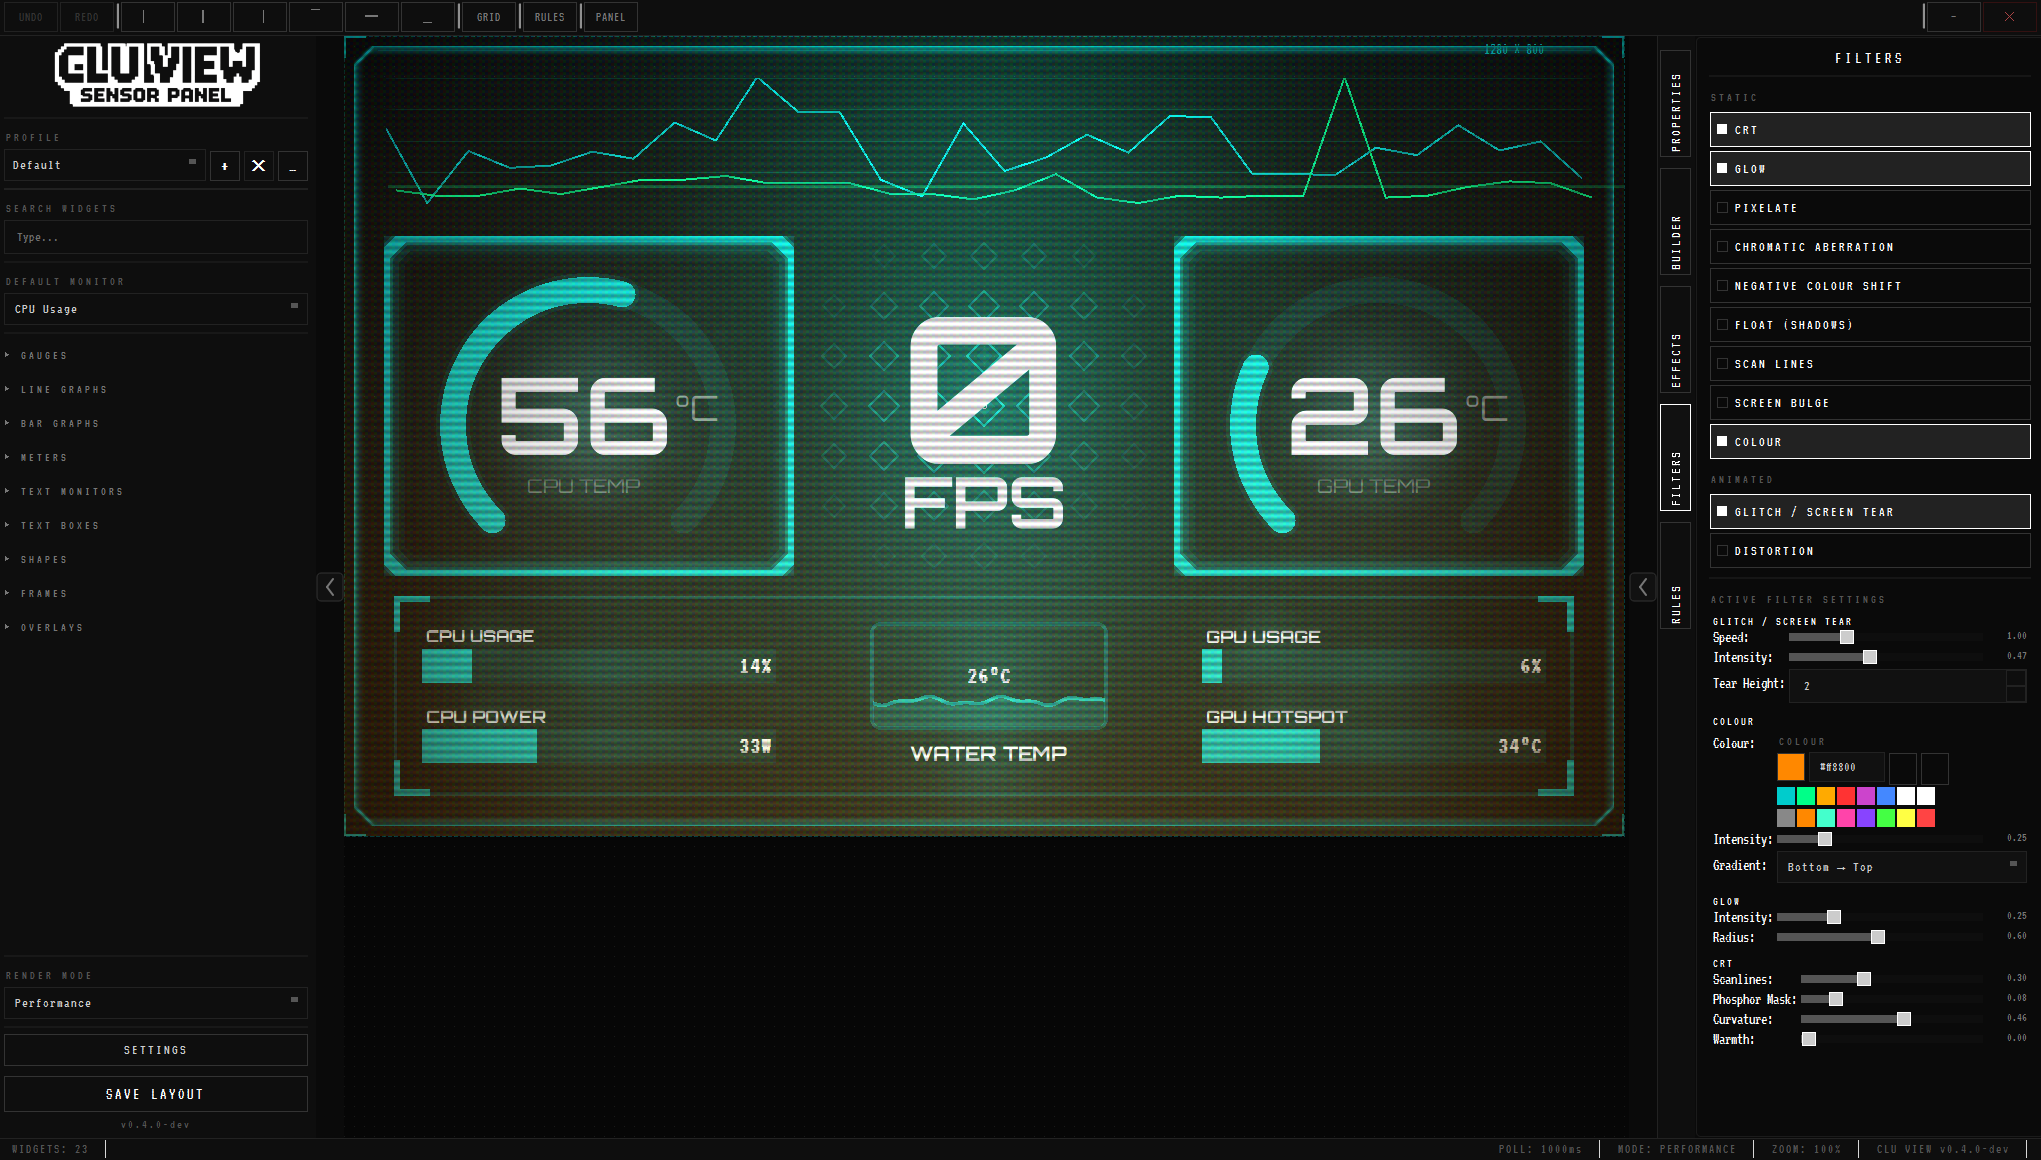The width and height of the screenshot is (2041, 1160).
Task: Click the Settings button
Action: (x=155, y=1050)
